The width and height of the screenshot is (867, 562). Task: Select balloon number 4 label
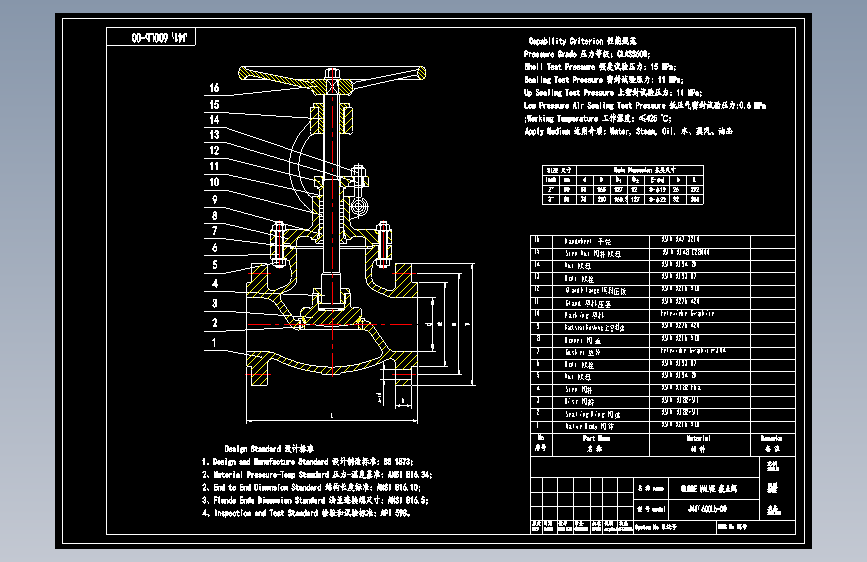click(215, 284)
